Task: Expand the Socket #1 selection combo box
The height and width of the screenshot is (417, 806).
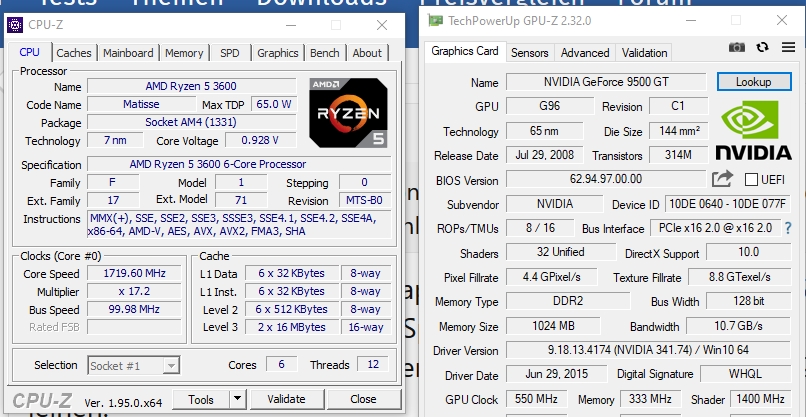Action: click(172, 366)
